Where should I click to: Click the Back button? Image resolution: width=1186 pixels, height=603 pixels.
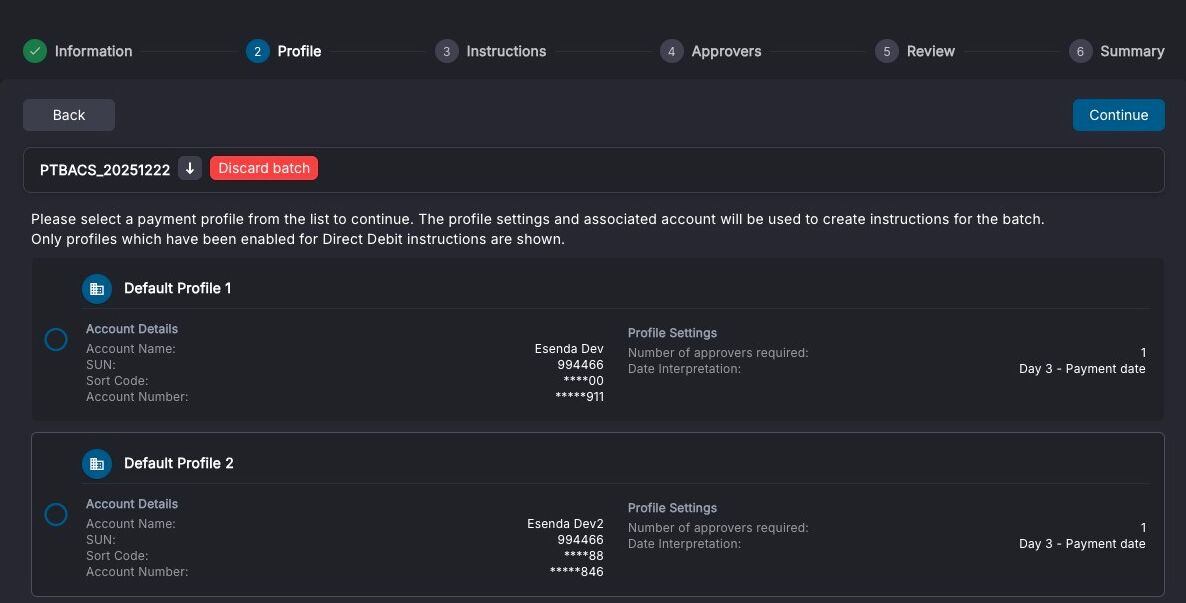tap(69, 115)
